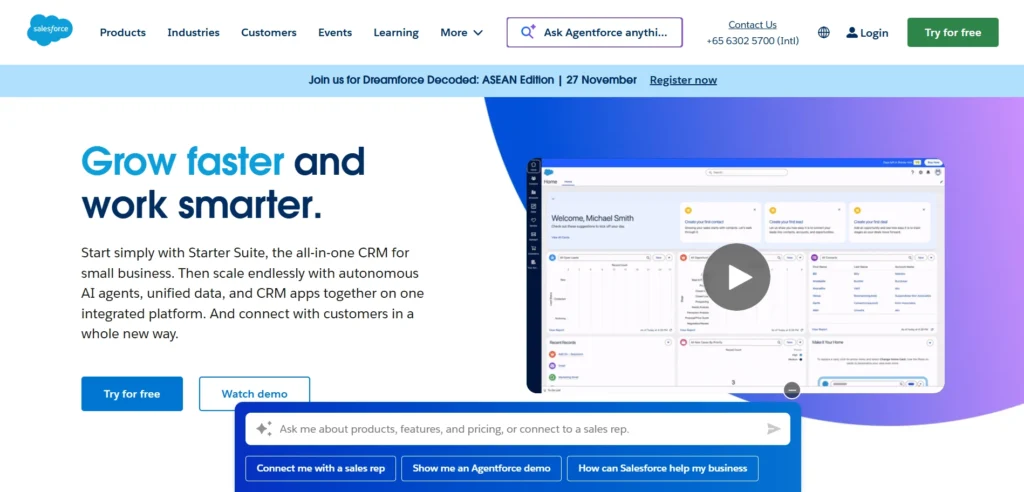The image size is (1024, 492).
Task: Play the demo video
Action: pyautogui.click(x=736, y=276)
